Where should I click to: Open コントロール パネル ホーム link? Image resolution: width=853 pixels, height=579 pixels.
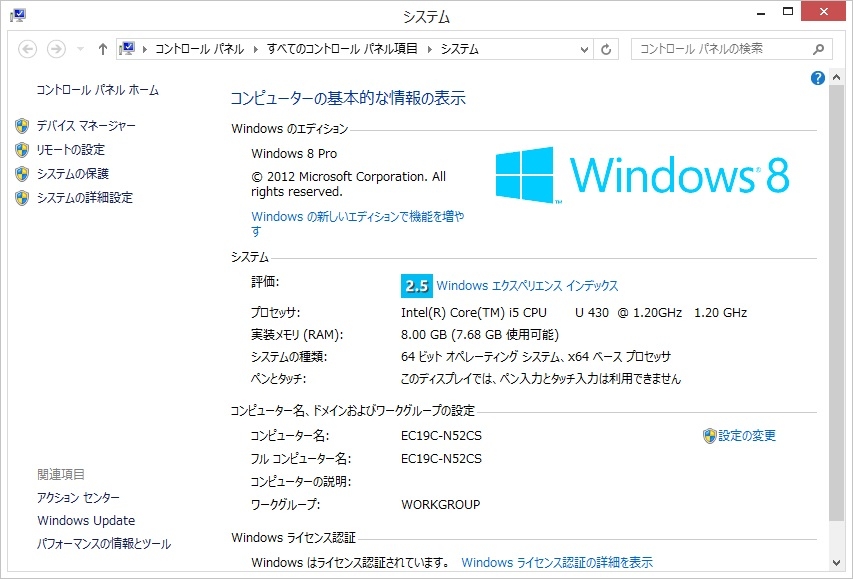(97, 90)
